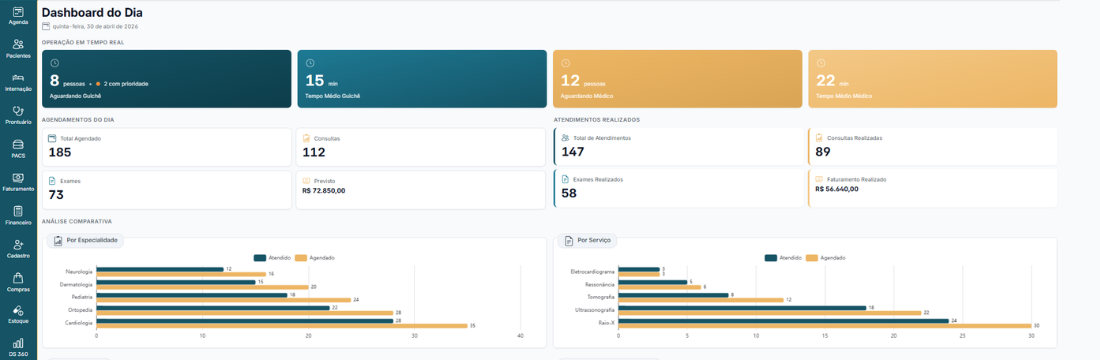Click the Total de Atendimentos value 147
The image size is (1100, 360).
(573, 151)
